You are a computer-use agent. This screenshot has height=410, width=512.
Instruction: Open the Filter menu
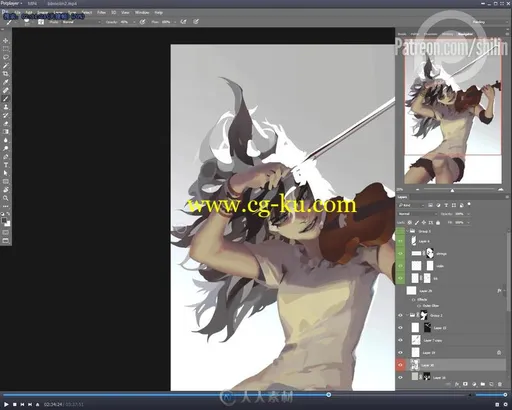(x=101, y=13)
